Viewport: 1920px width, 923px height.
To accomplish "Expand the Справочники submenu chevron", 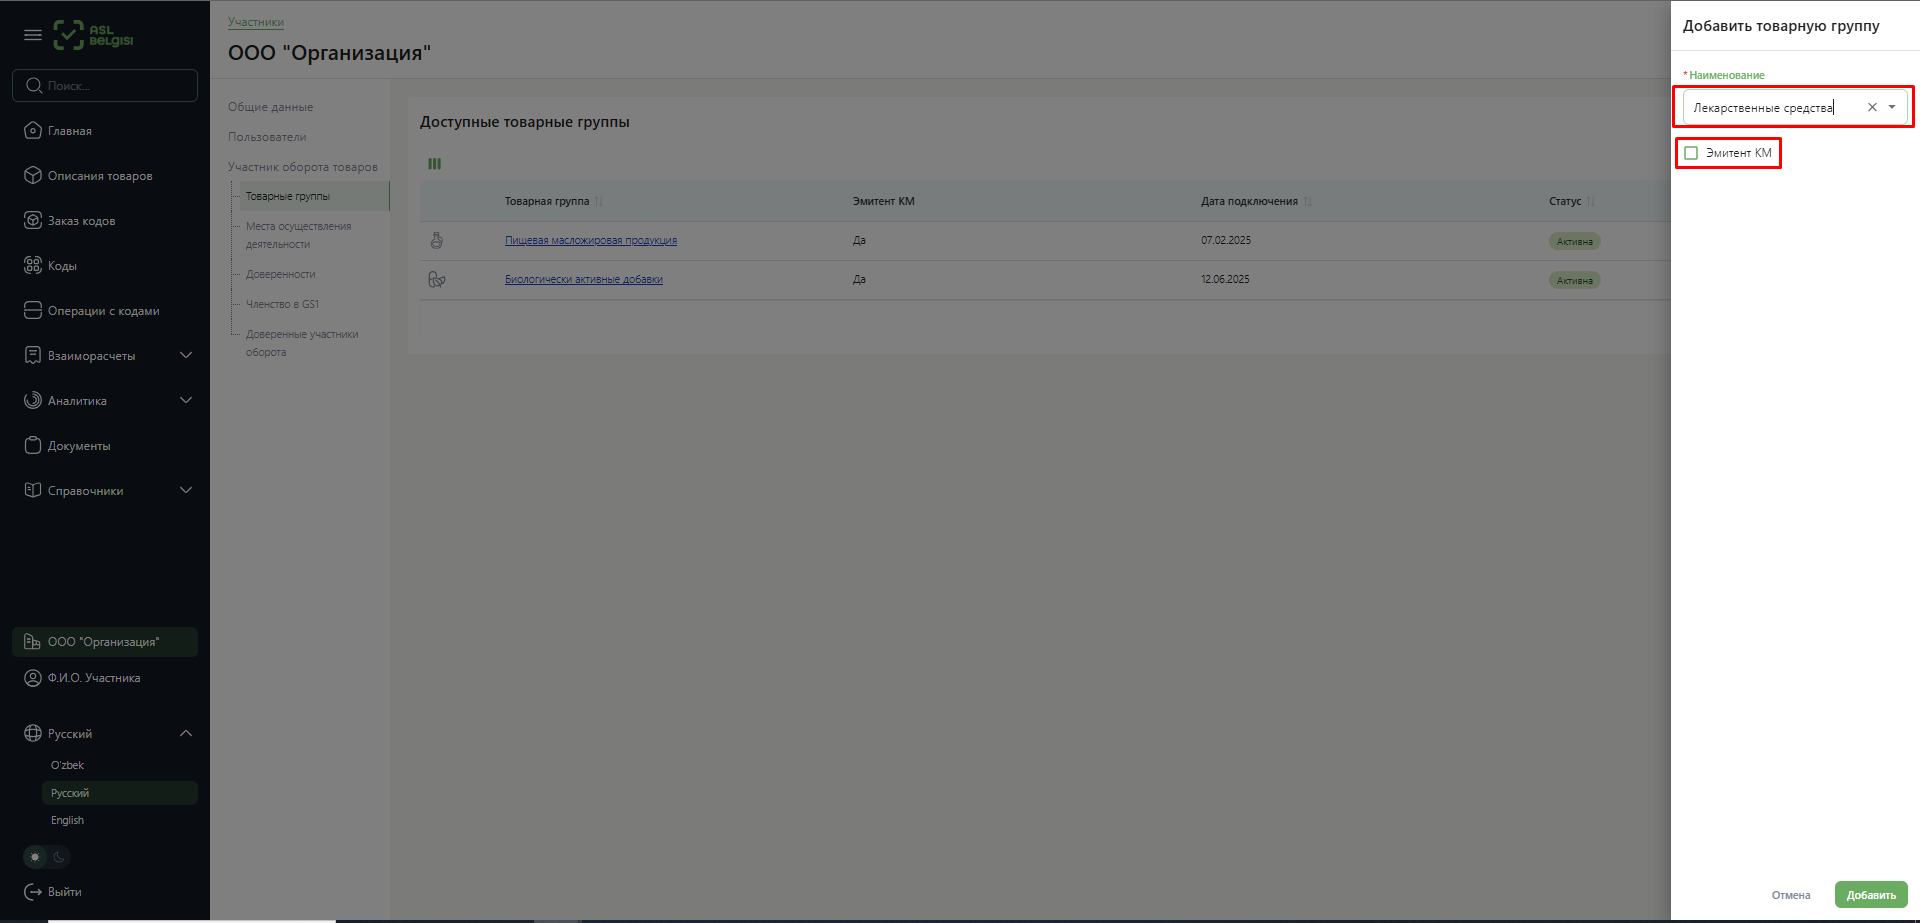I will pyautogui.click(x=186, y=491).
